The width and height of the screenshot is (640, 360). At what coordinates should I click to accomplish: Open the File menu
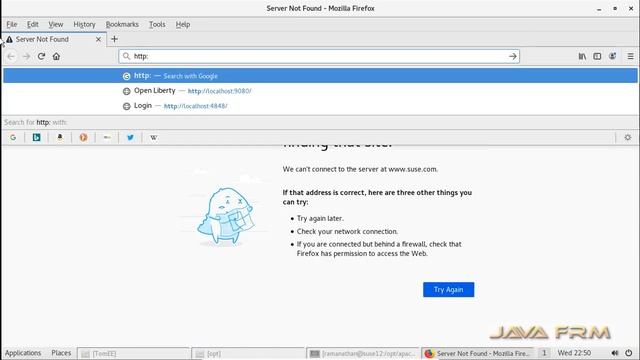click(x=12, y=24)
